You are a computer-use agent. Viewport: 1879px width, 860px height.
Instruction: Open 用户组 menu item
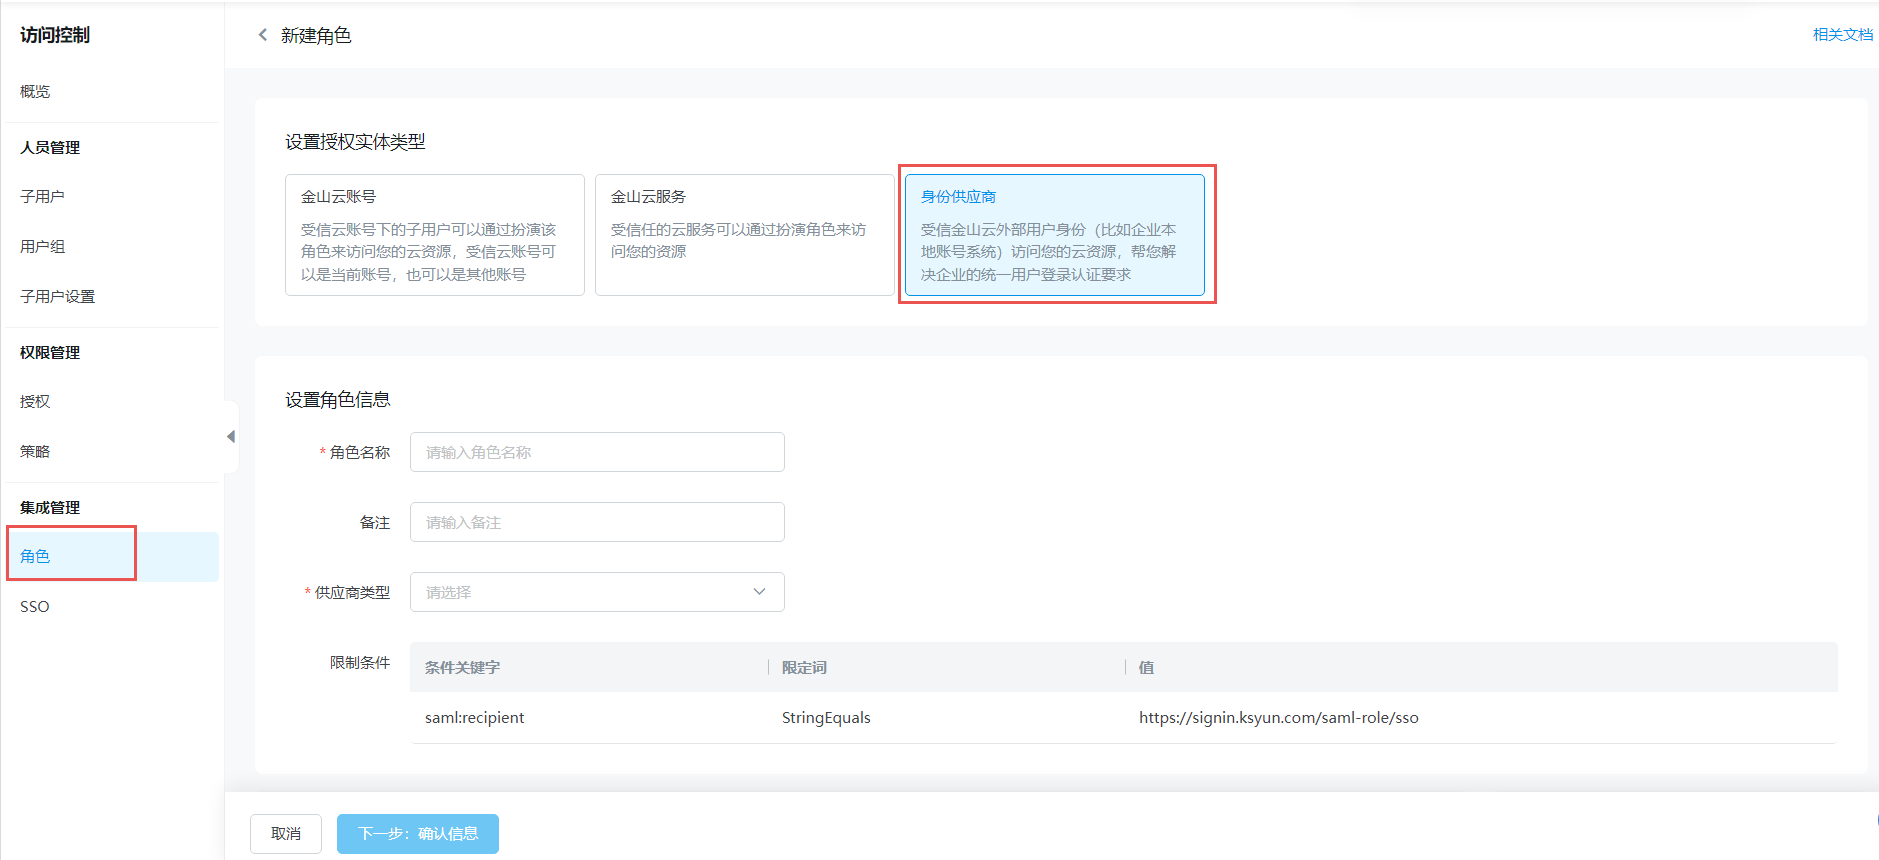tap(42, 247)
